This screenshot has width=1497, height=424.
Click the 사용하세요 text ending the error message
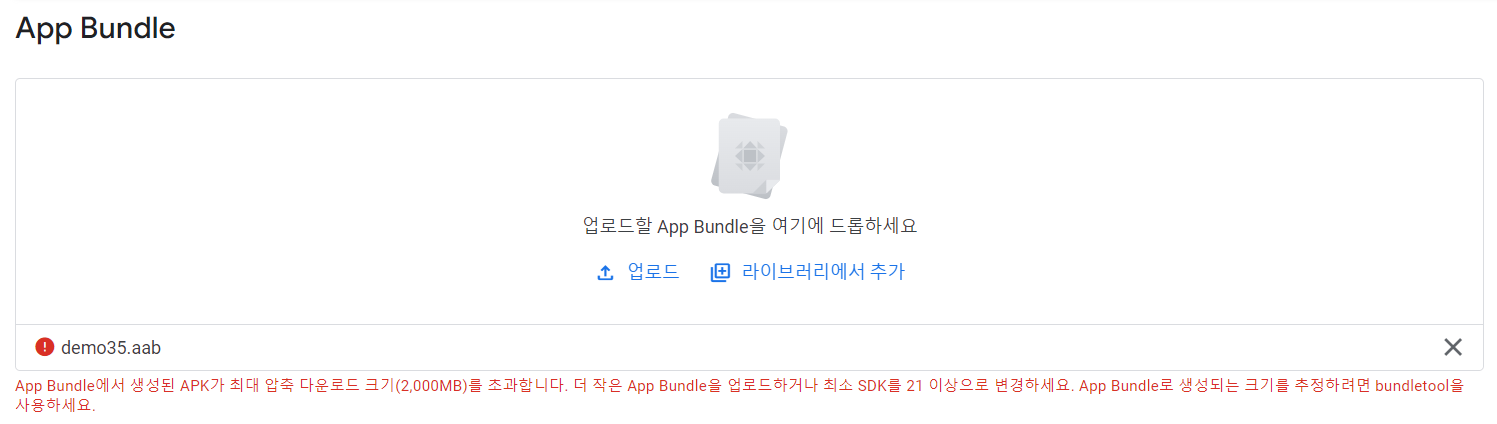55,406
